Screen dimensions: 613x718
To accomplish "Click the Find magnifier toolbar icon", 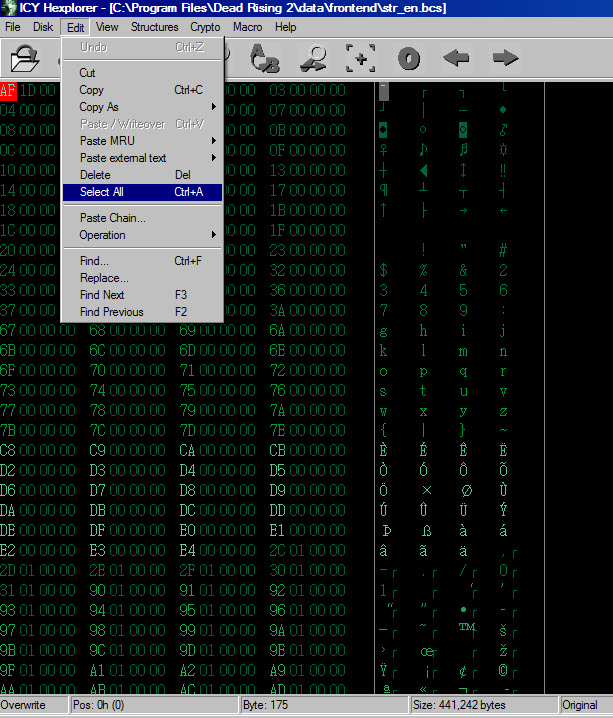I will click(313, 58).
